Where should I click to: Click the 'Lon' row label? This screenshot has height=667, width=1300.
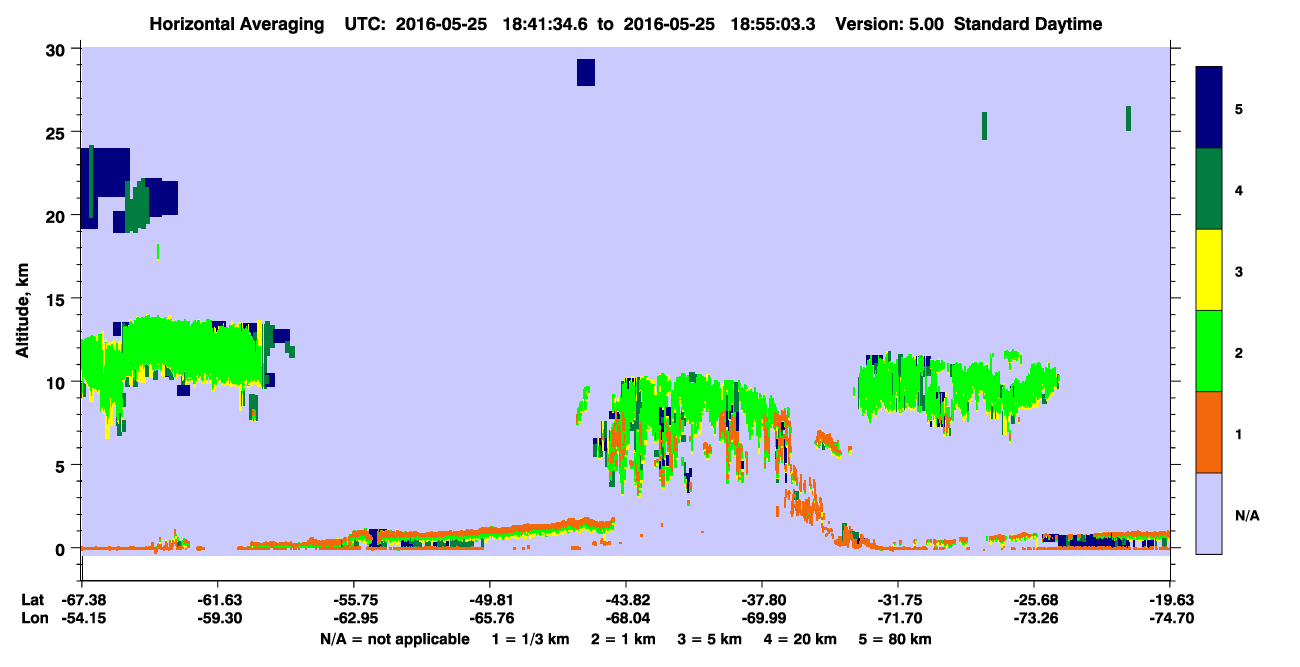(33, 618)
